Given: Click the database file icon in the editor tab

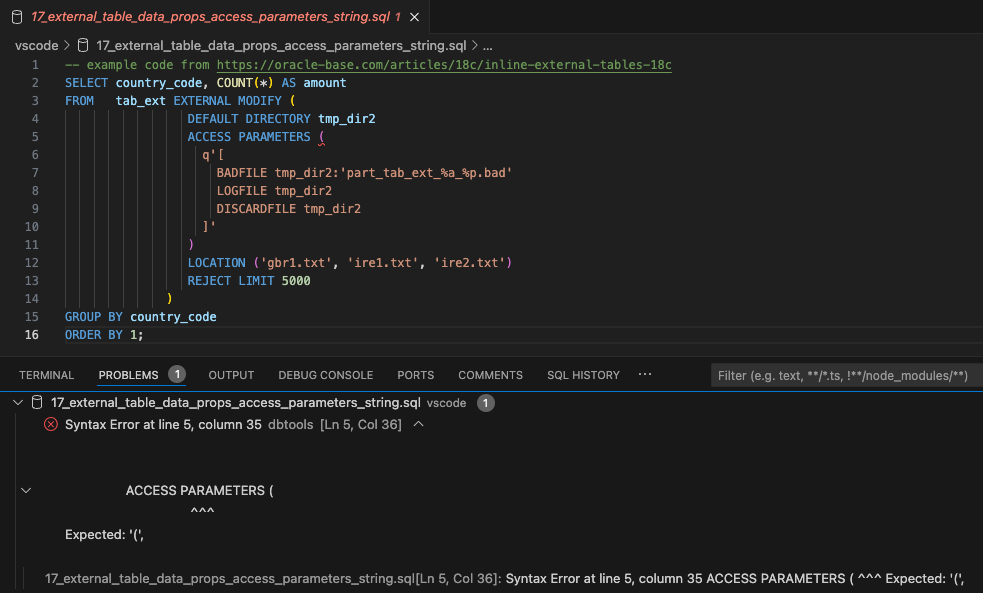Looking at the screenshot, I should (x=17, y=17).
